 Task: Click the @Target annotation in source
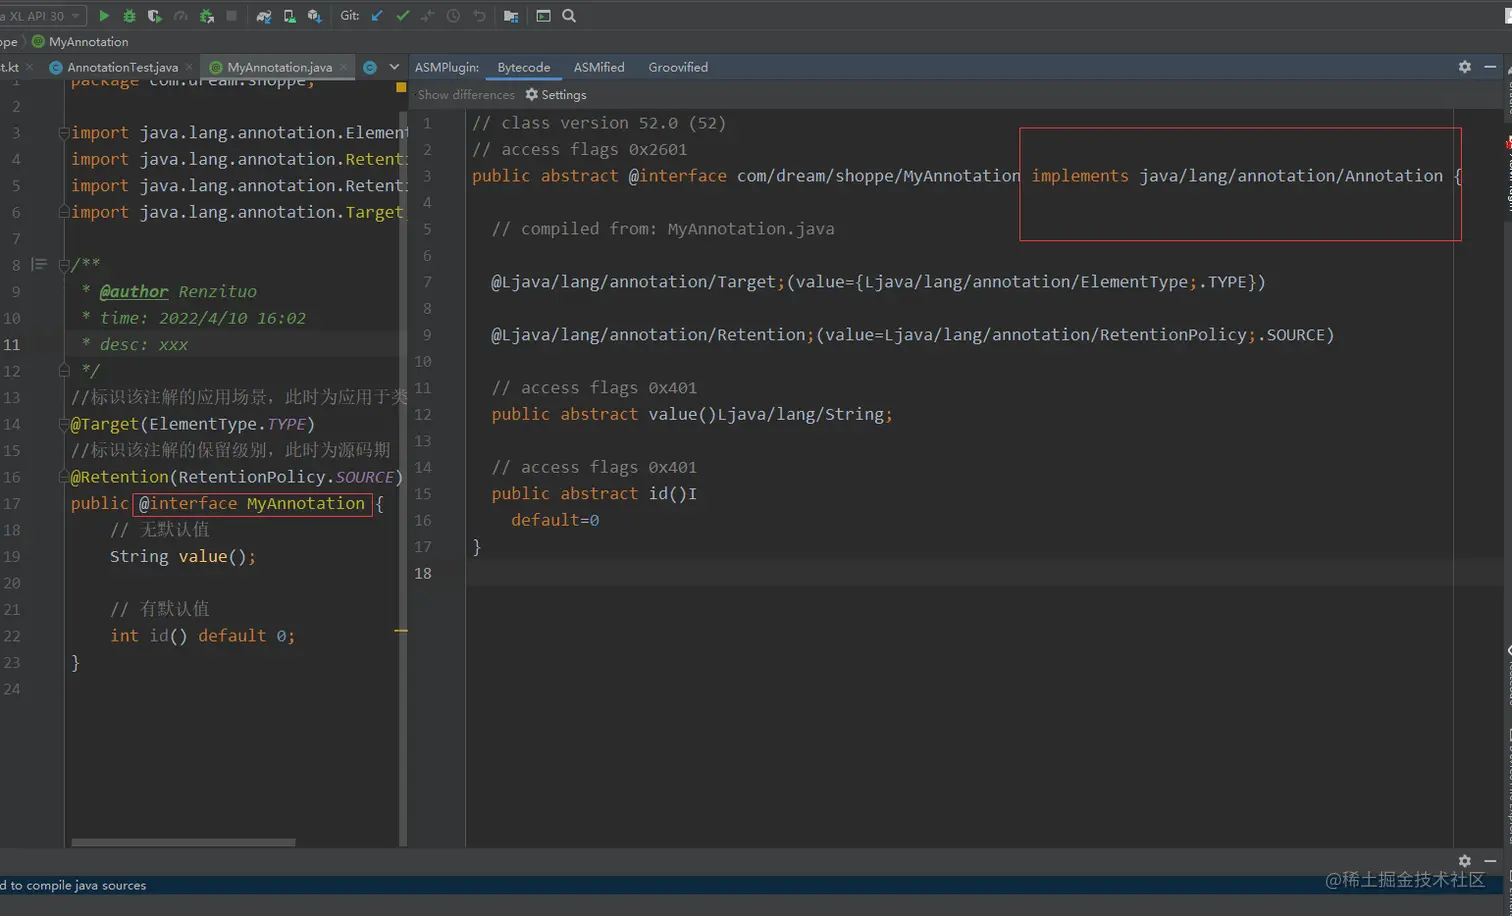click(105, 424)
